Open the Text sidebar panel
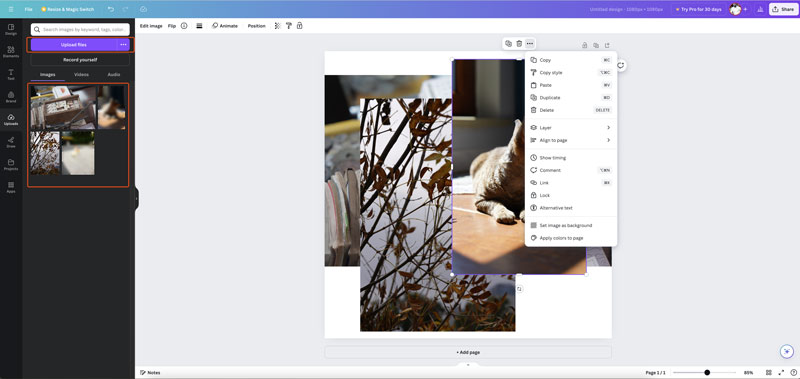Viewport: 800px width, 379px height. coord(11,74)
